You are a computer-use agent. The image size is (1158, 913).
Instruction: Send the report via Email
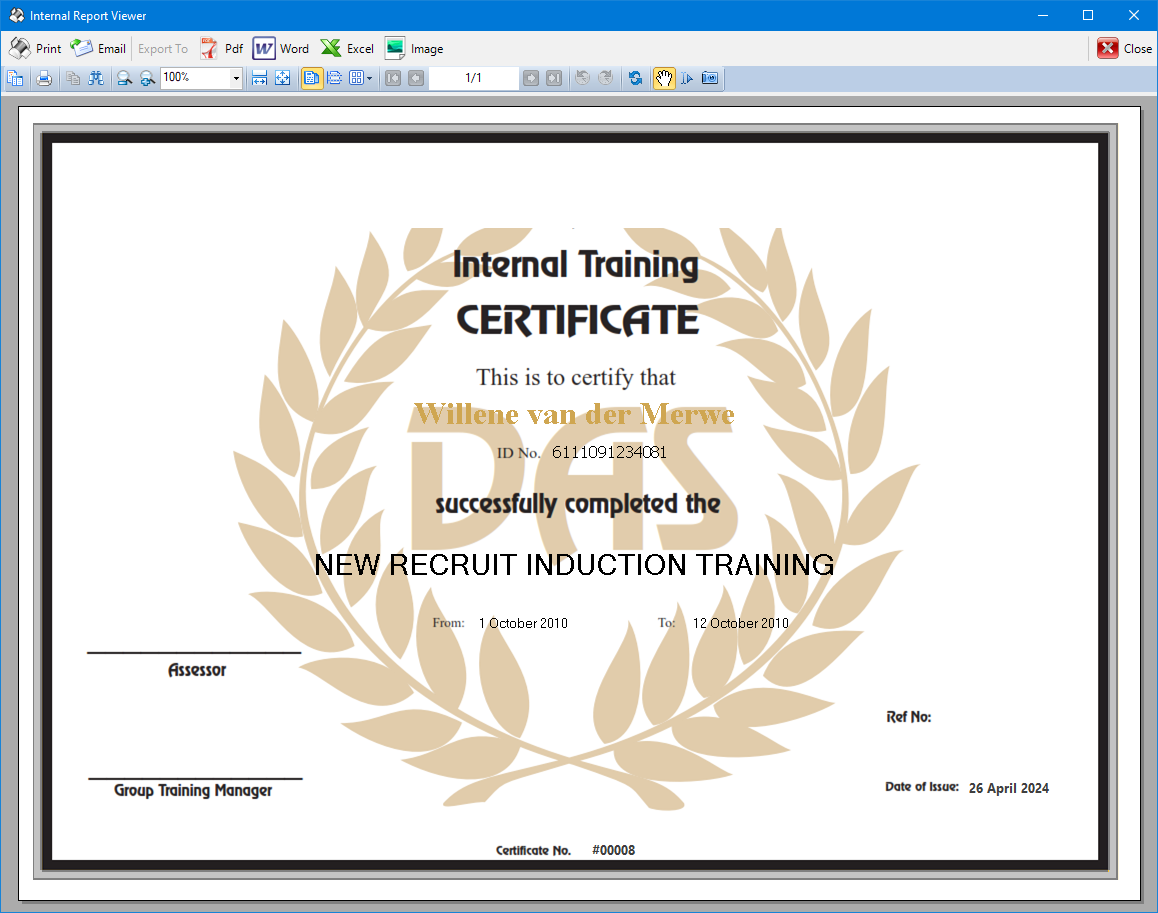tap(97, 49)
